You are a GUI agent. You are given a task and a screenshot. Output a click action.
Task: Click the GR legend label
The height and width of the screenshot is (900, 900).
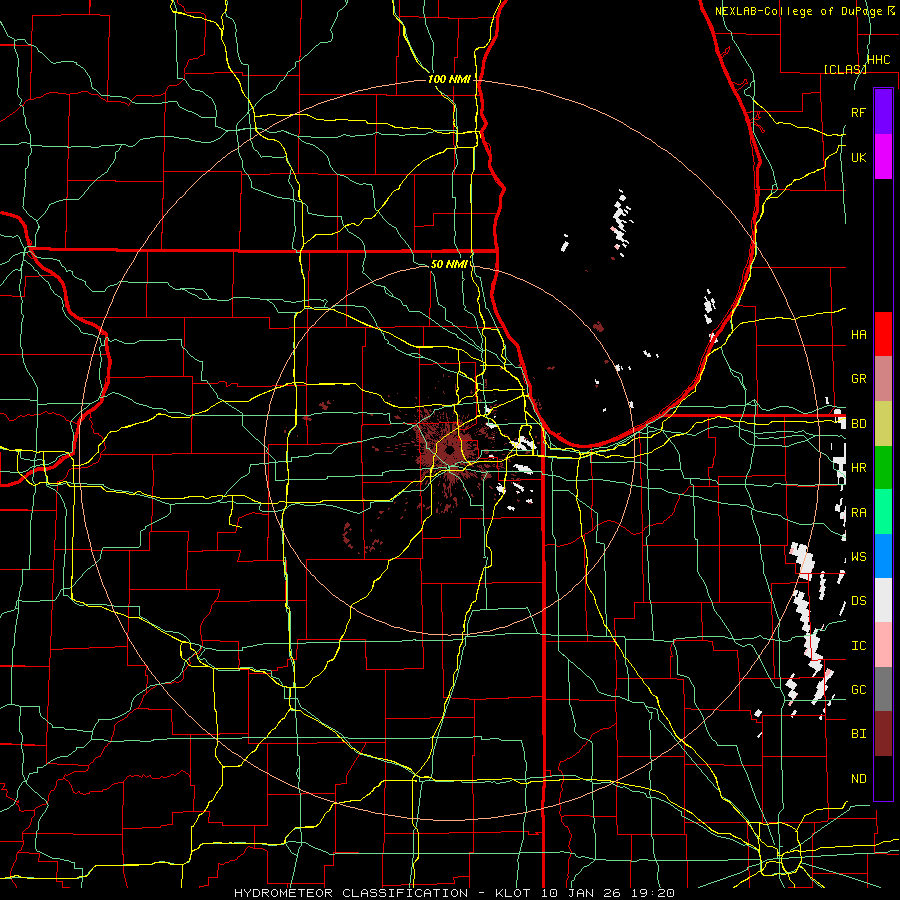click(x=858, y=379)
